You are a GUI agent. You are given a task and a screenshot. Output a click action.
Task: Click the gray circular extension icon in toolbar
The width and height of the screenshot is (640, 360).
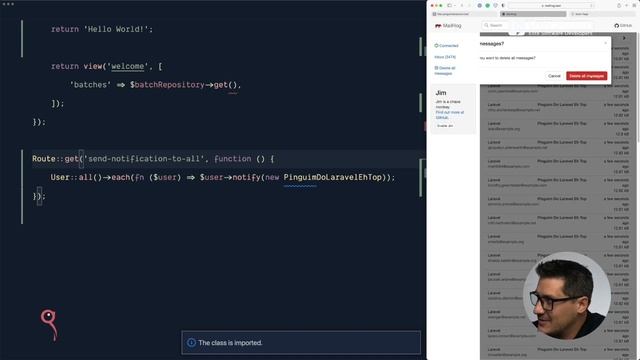tap(480, 6)
